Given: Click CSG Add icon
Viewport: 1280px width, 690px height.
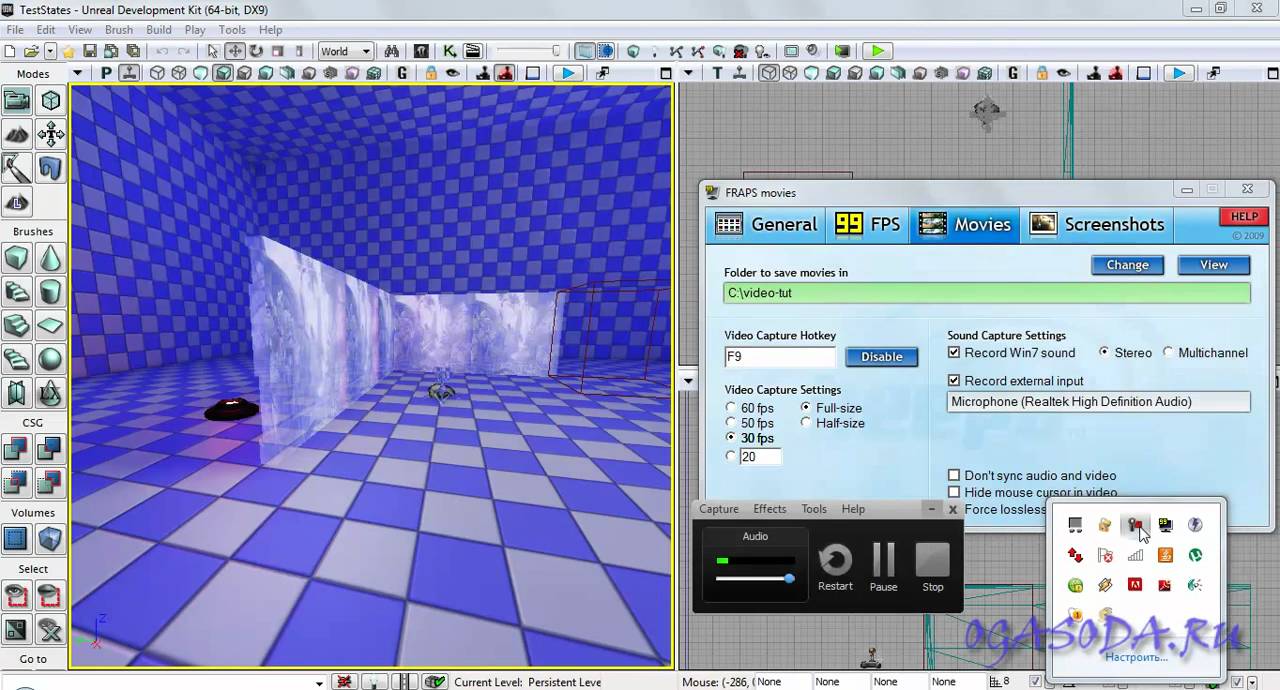Looking at the screenshot, I should point(17,451).
